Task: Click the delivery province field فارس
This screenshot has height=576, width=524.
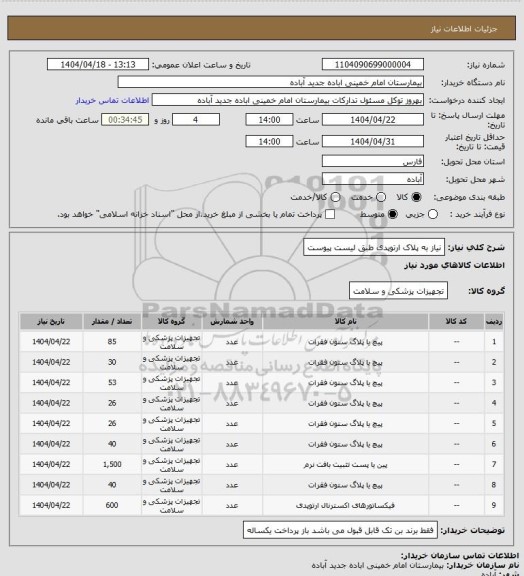Action: click(373, 161)
